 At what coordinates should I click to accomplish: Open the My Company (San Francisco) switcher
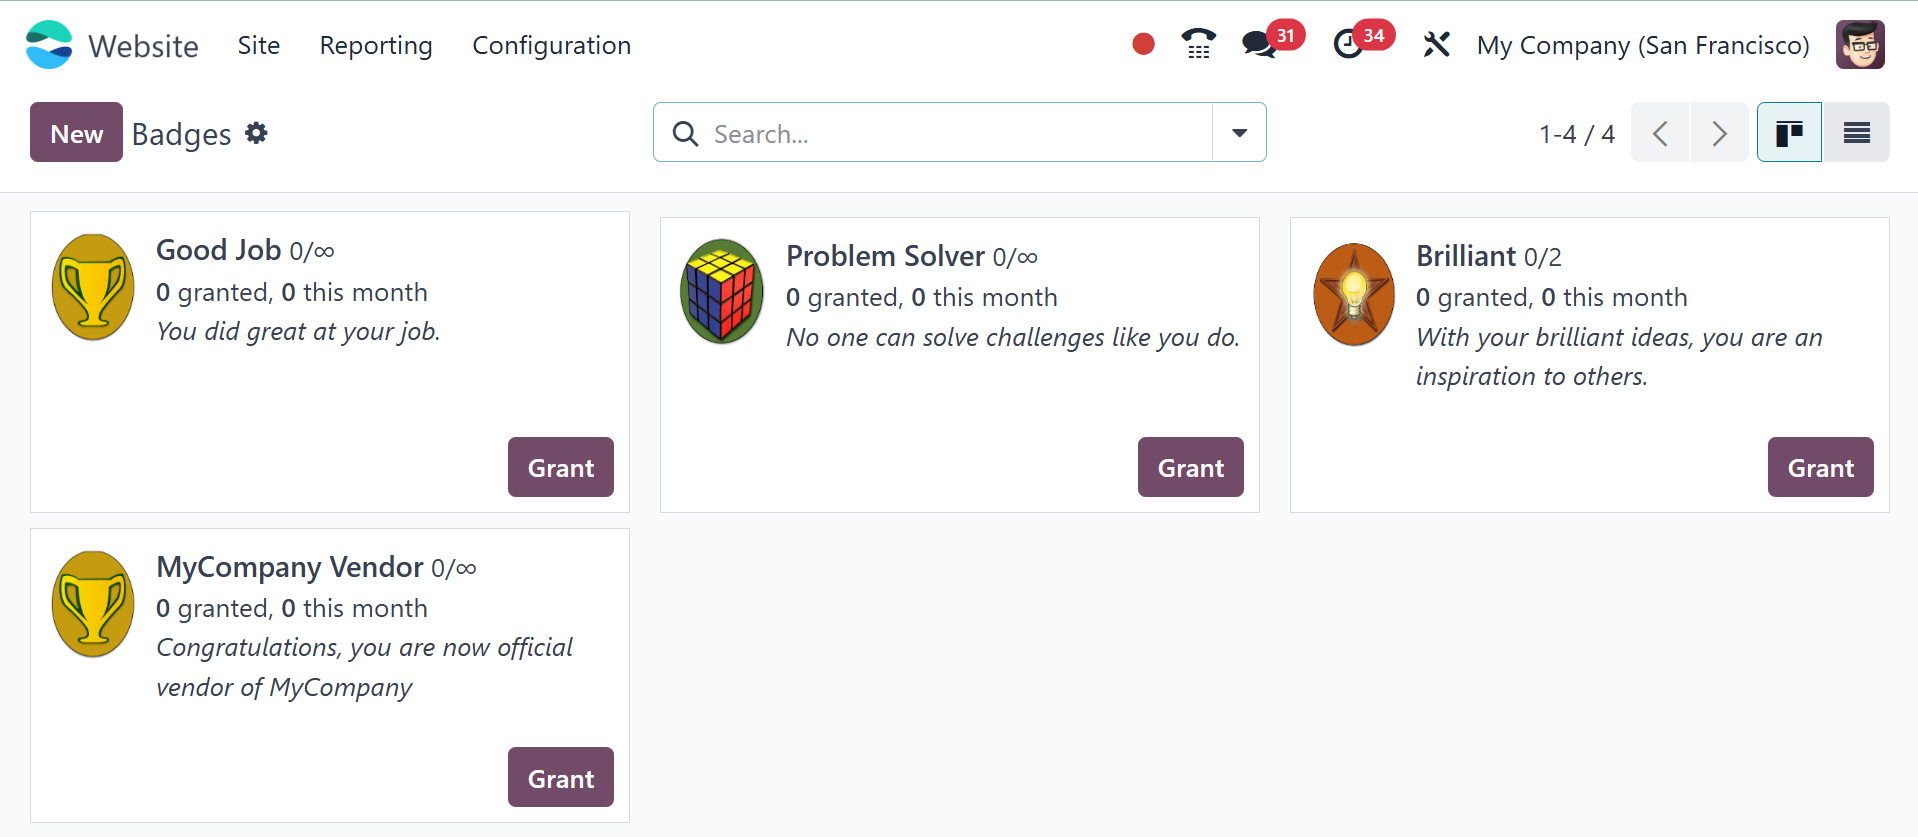coord(1643,45)
